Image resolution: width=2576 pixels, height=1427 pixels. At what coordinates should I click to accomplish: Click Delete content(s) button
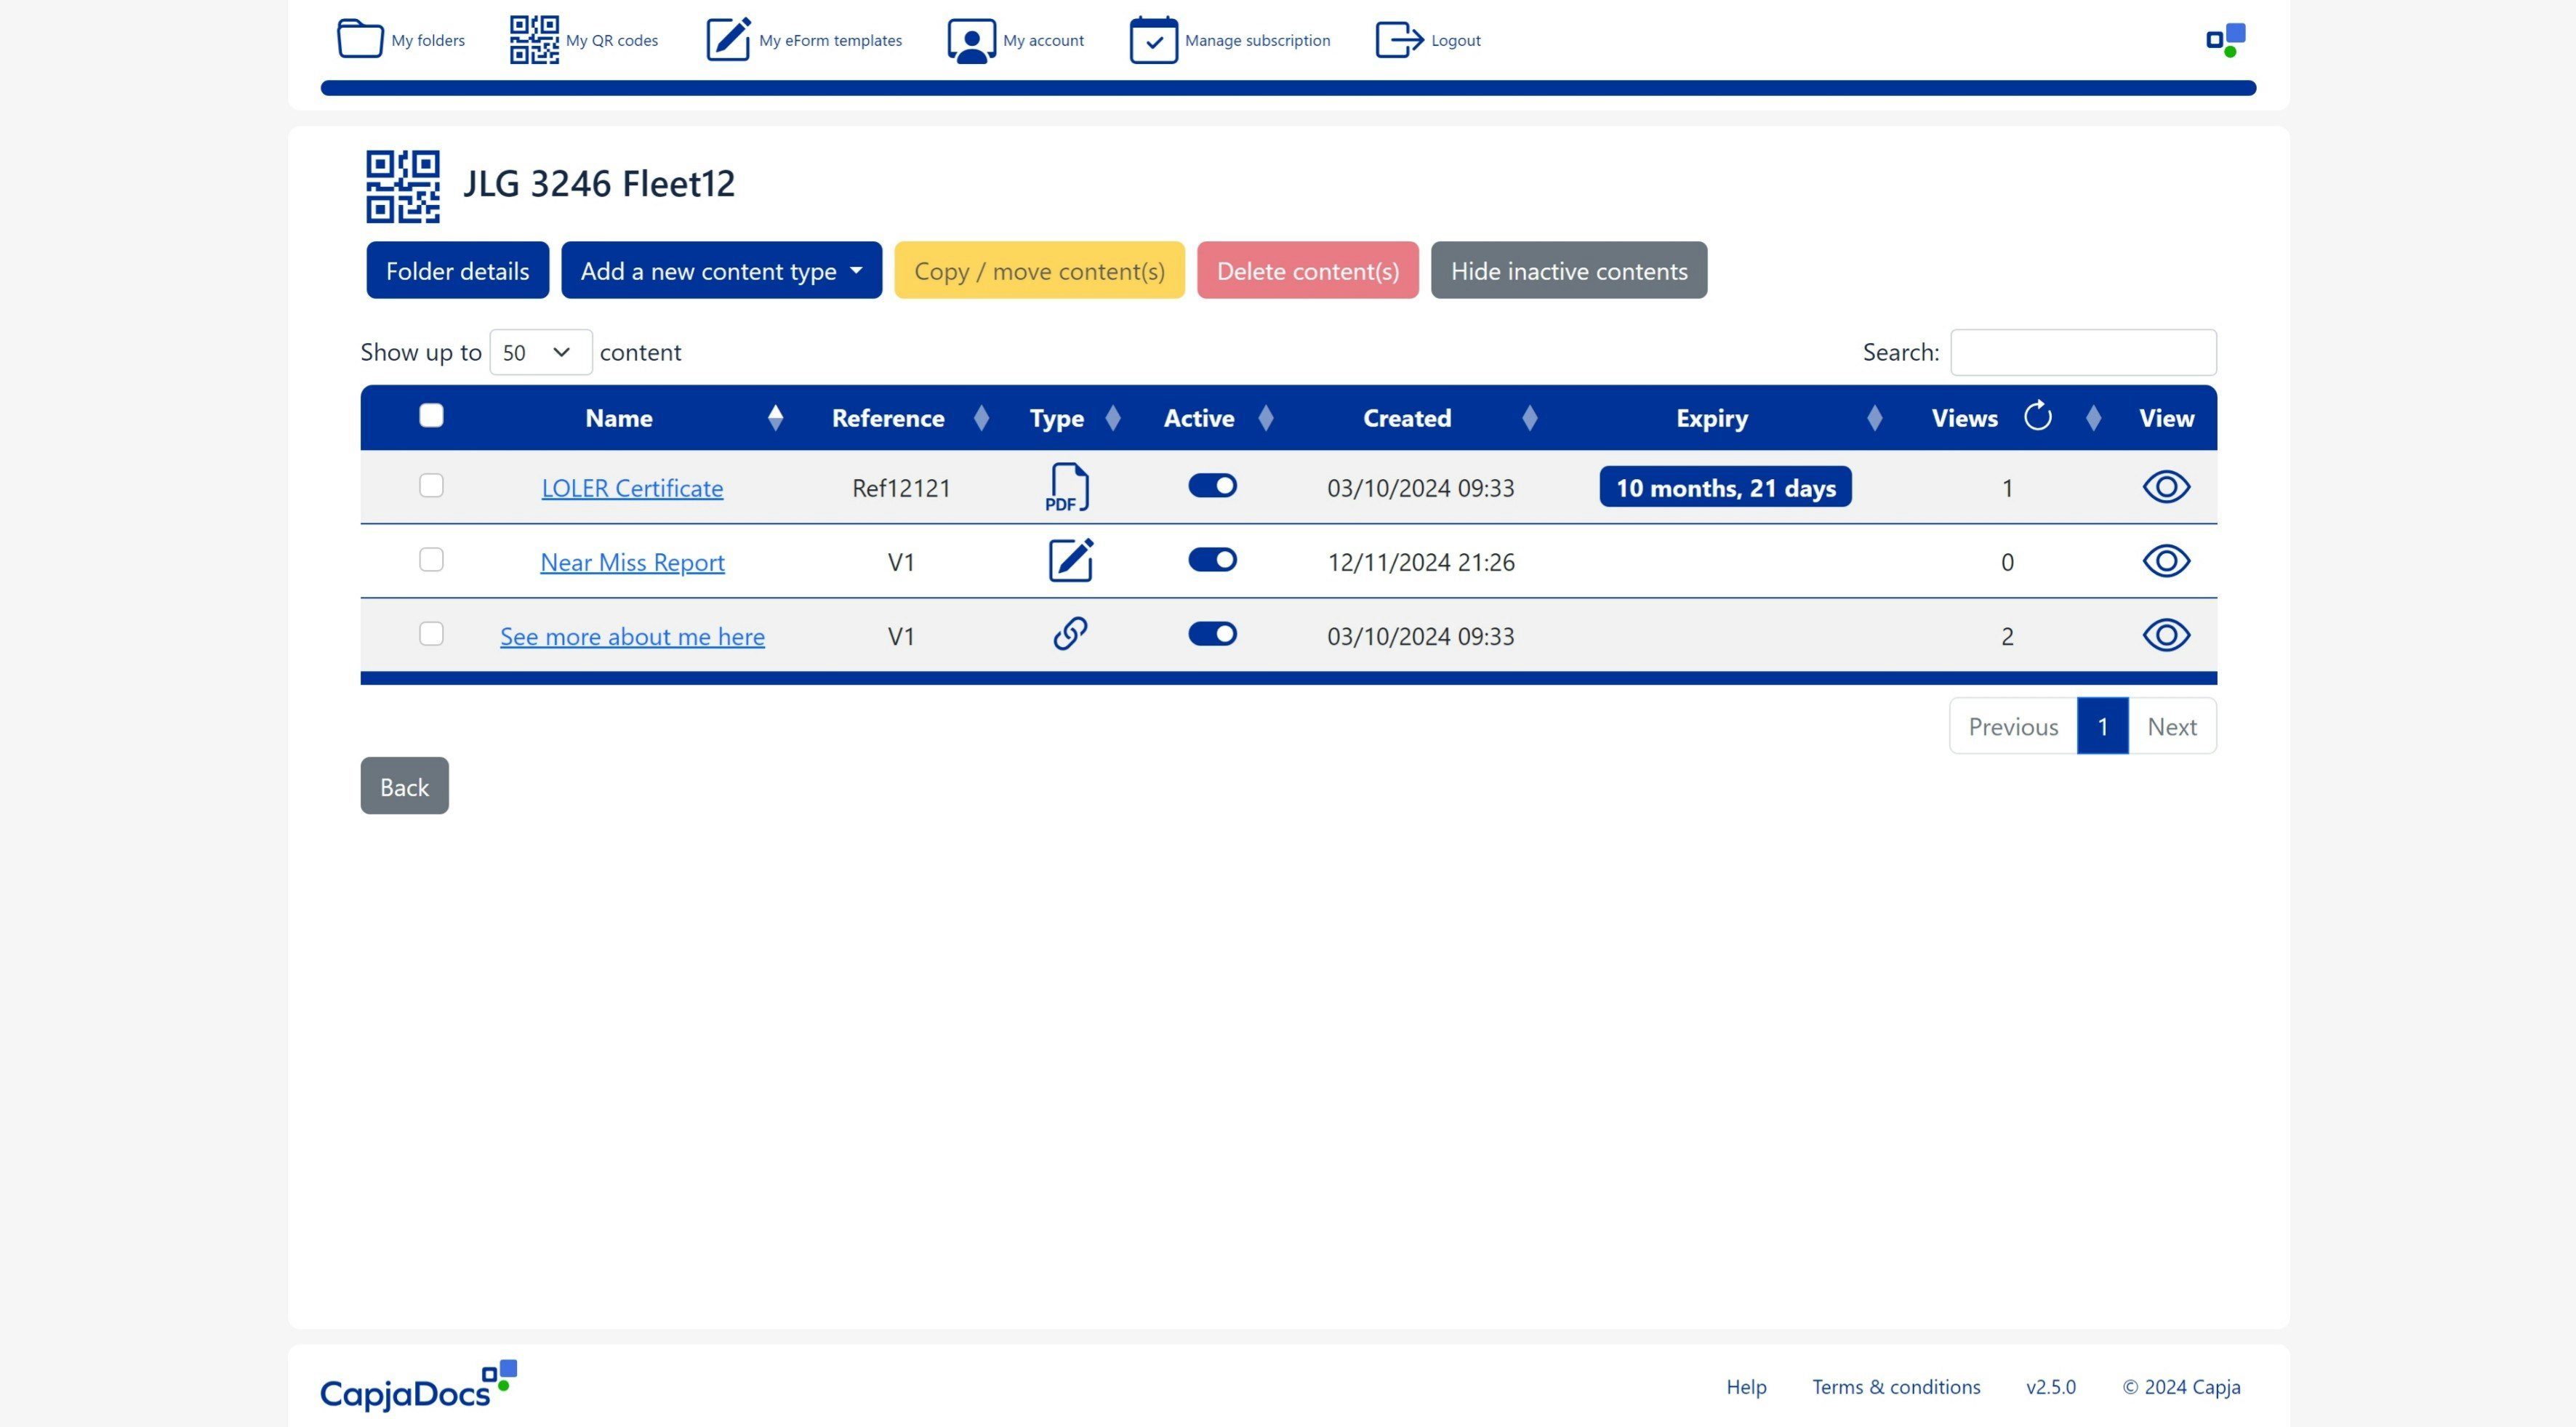pos(1307,270)
